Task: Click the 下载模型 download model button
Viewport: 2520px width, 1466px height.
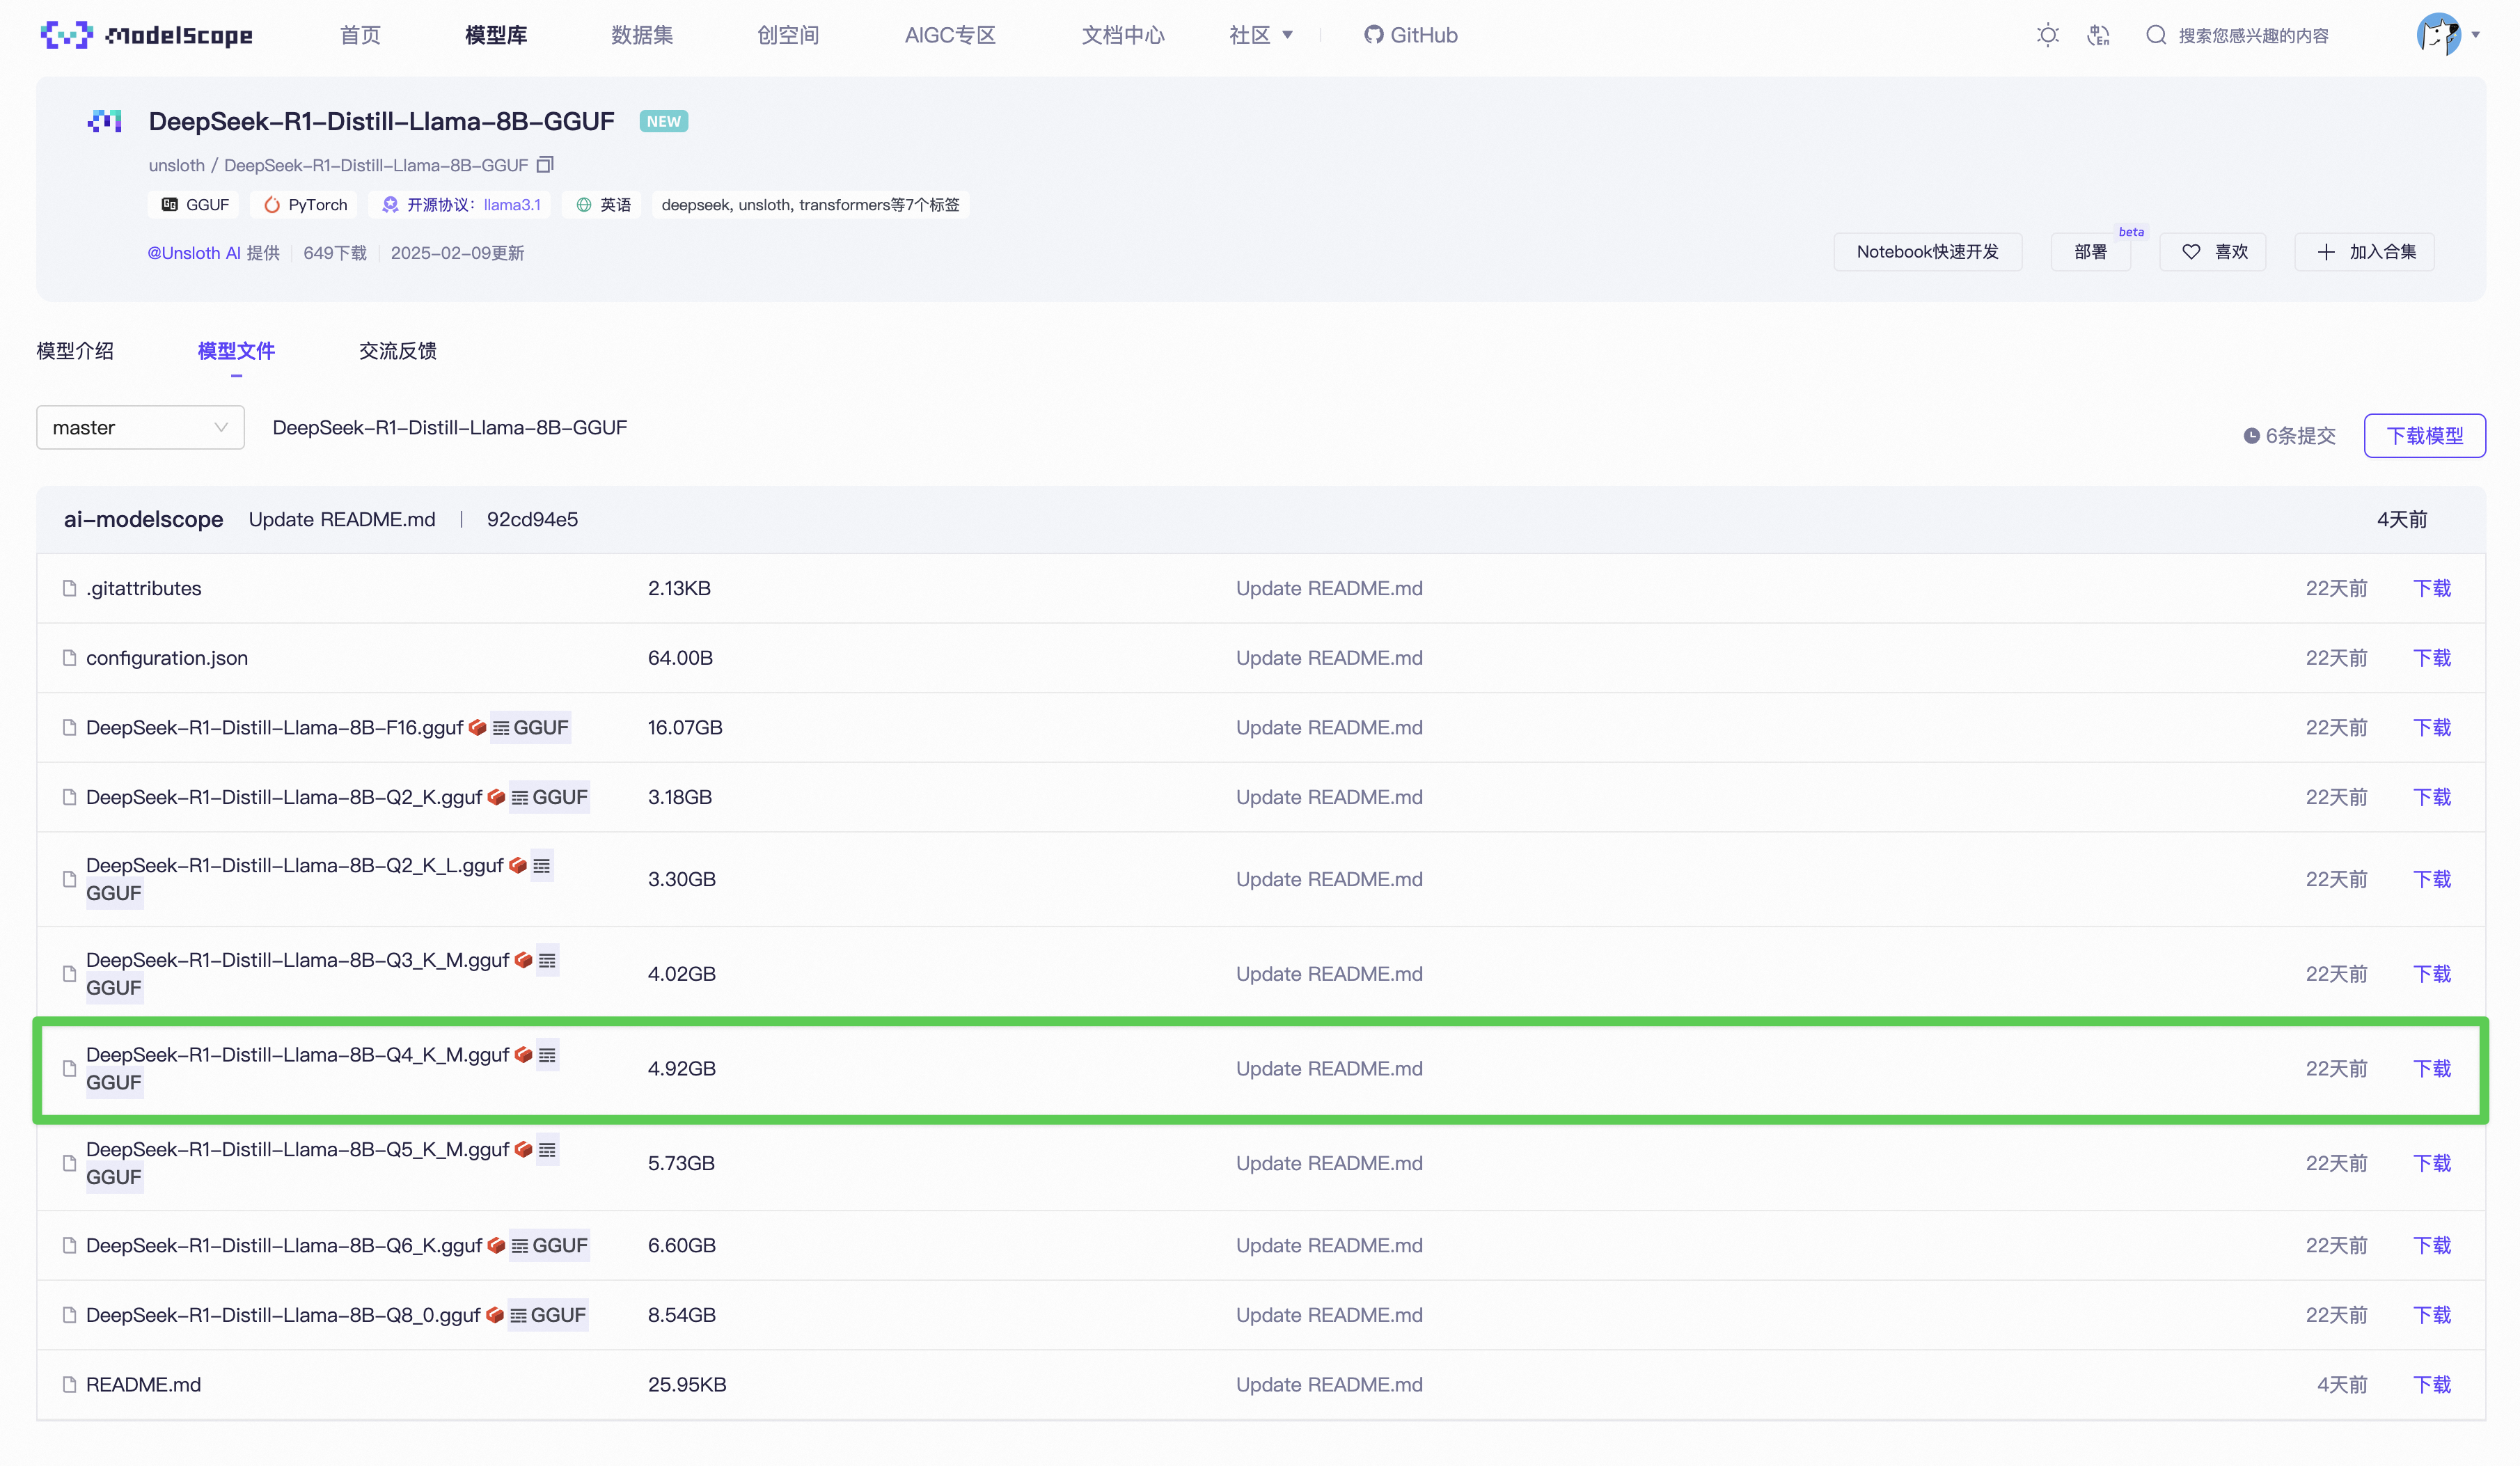Action: [2424, 436]
